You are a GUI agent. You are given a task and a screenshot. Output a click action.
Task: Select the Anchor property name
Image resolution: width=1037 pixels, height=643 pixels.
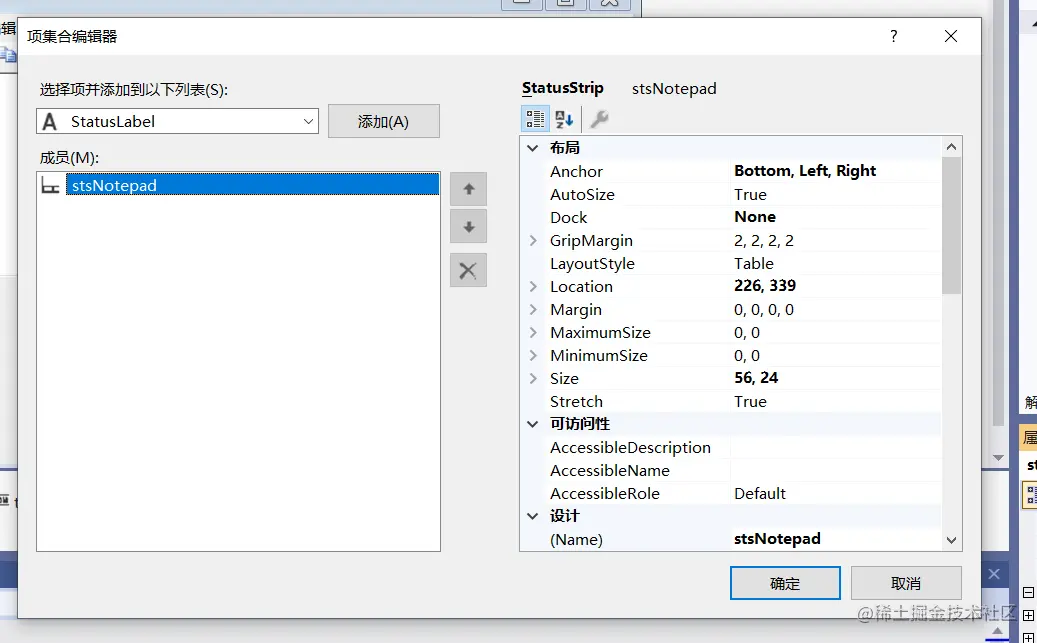pos(576,171)
